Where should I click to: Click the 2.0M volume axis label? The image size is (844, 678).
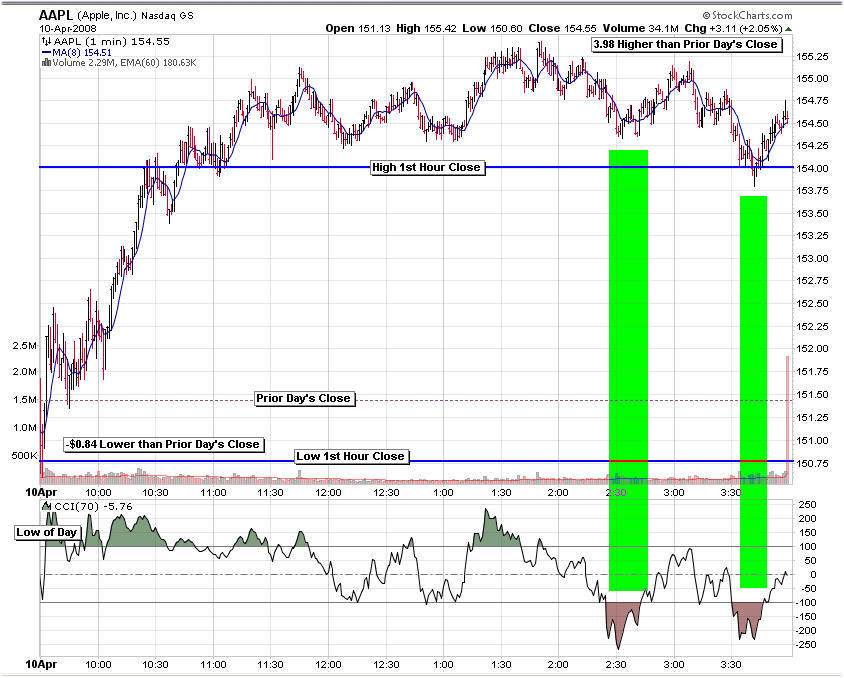pos(25,371)
